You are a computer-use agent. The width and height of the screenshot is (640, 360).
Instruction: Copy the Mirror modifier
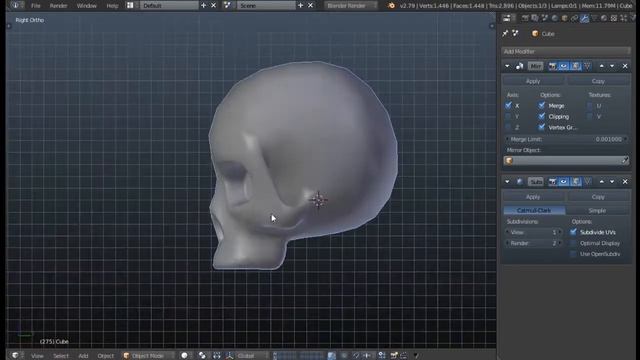[x=598, y=81]
